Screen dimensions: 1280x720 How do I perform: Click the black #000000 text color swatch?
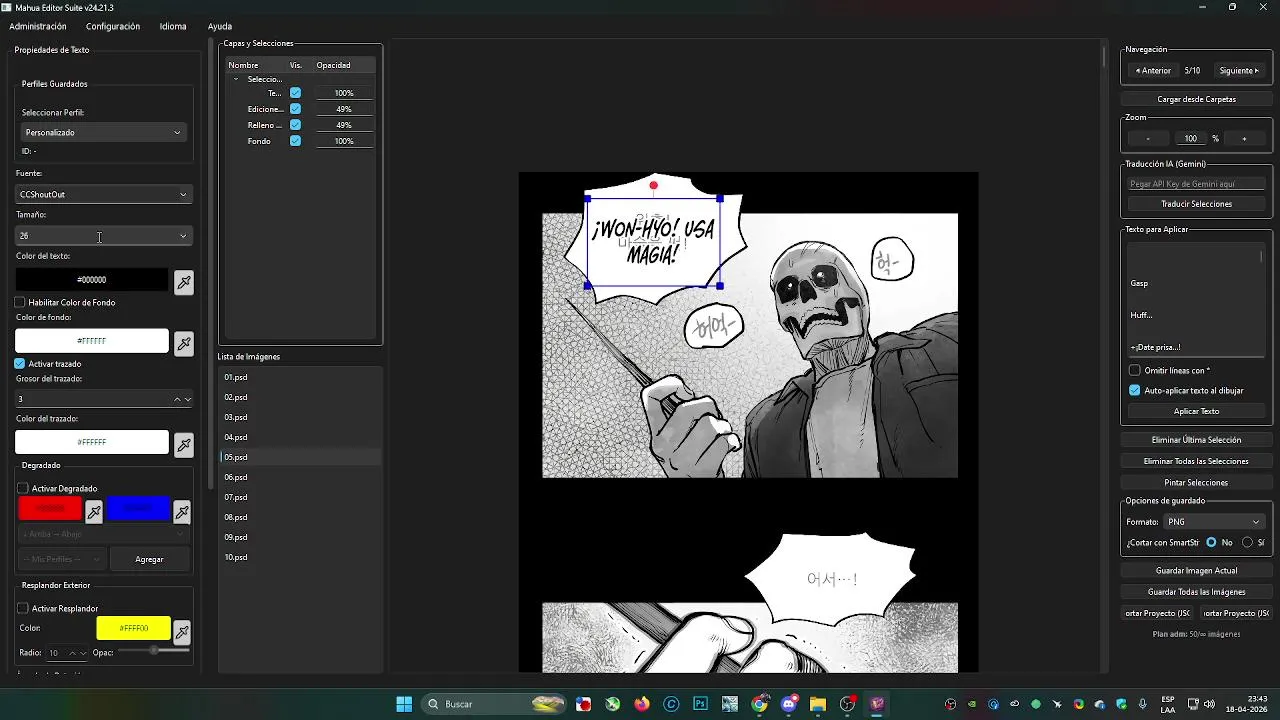coord(92,280)
